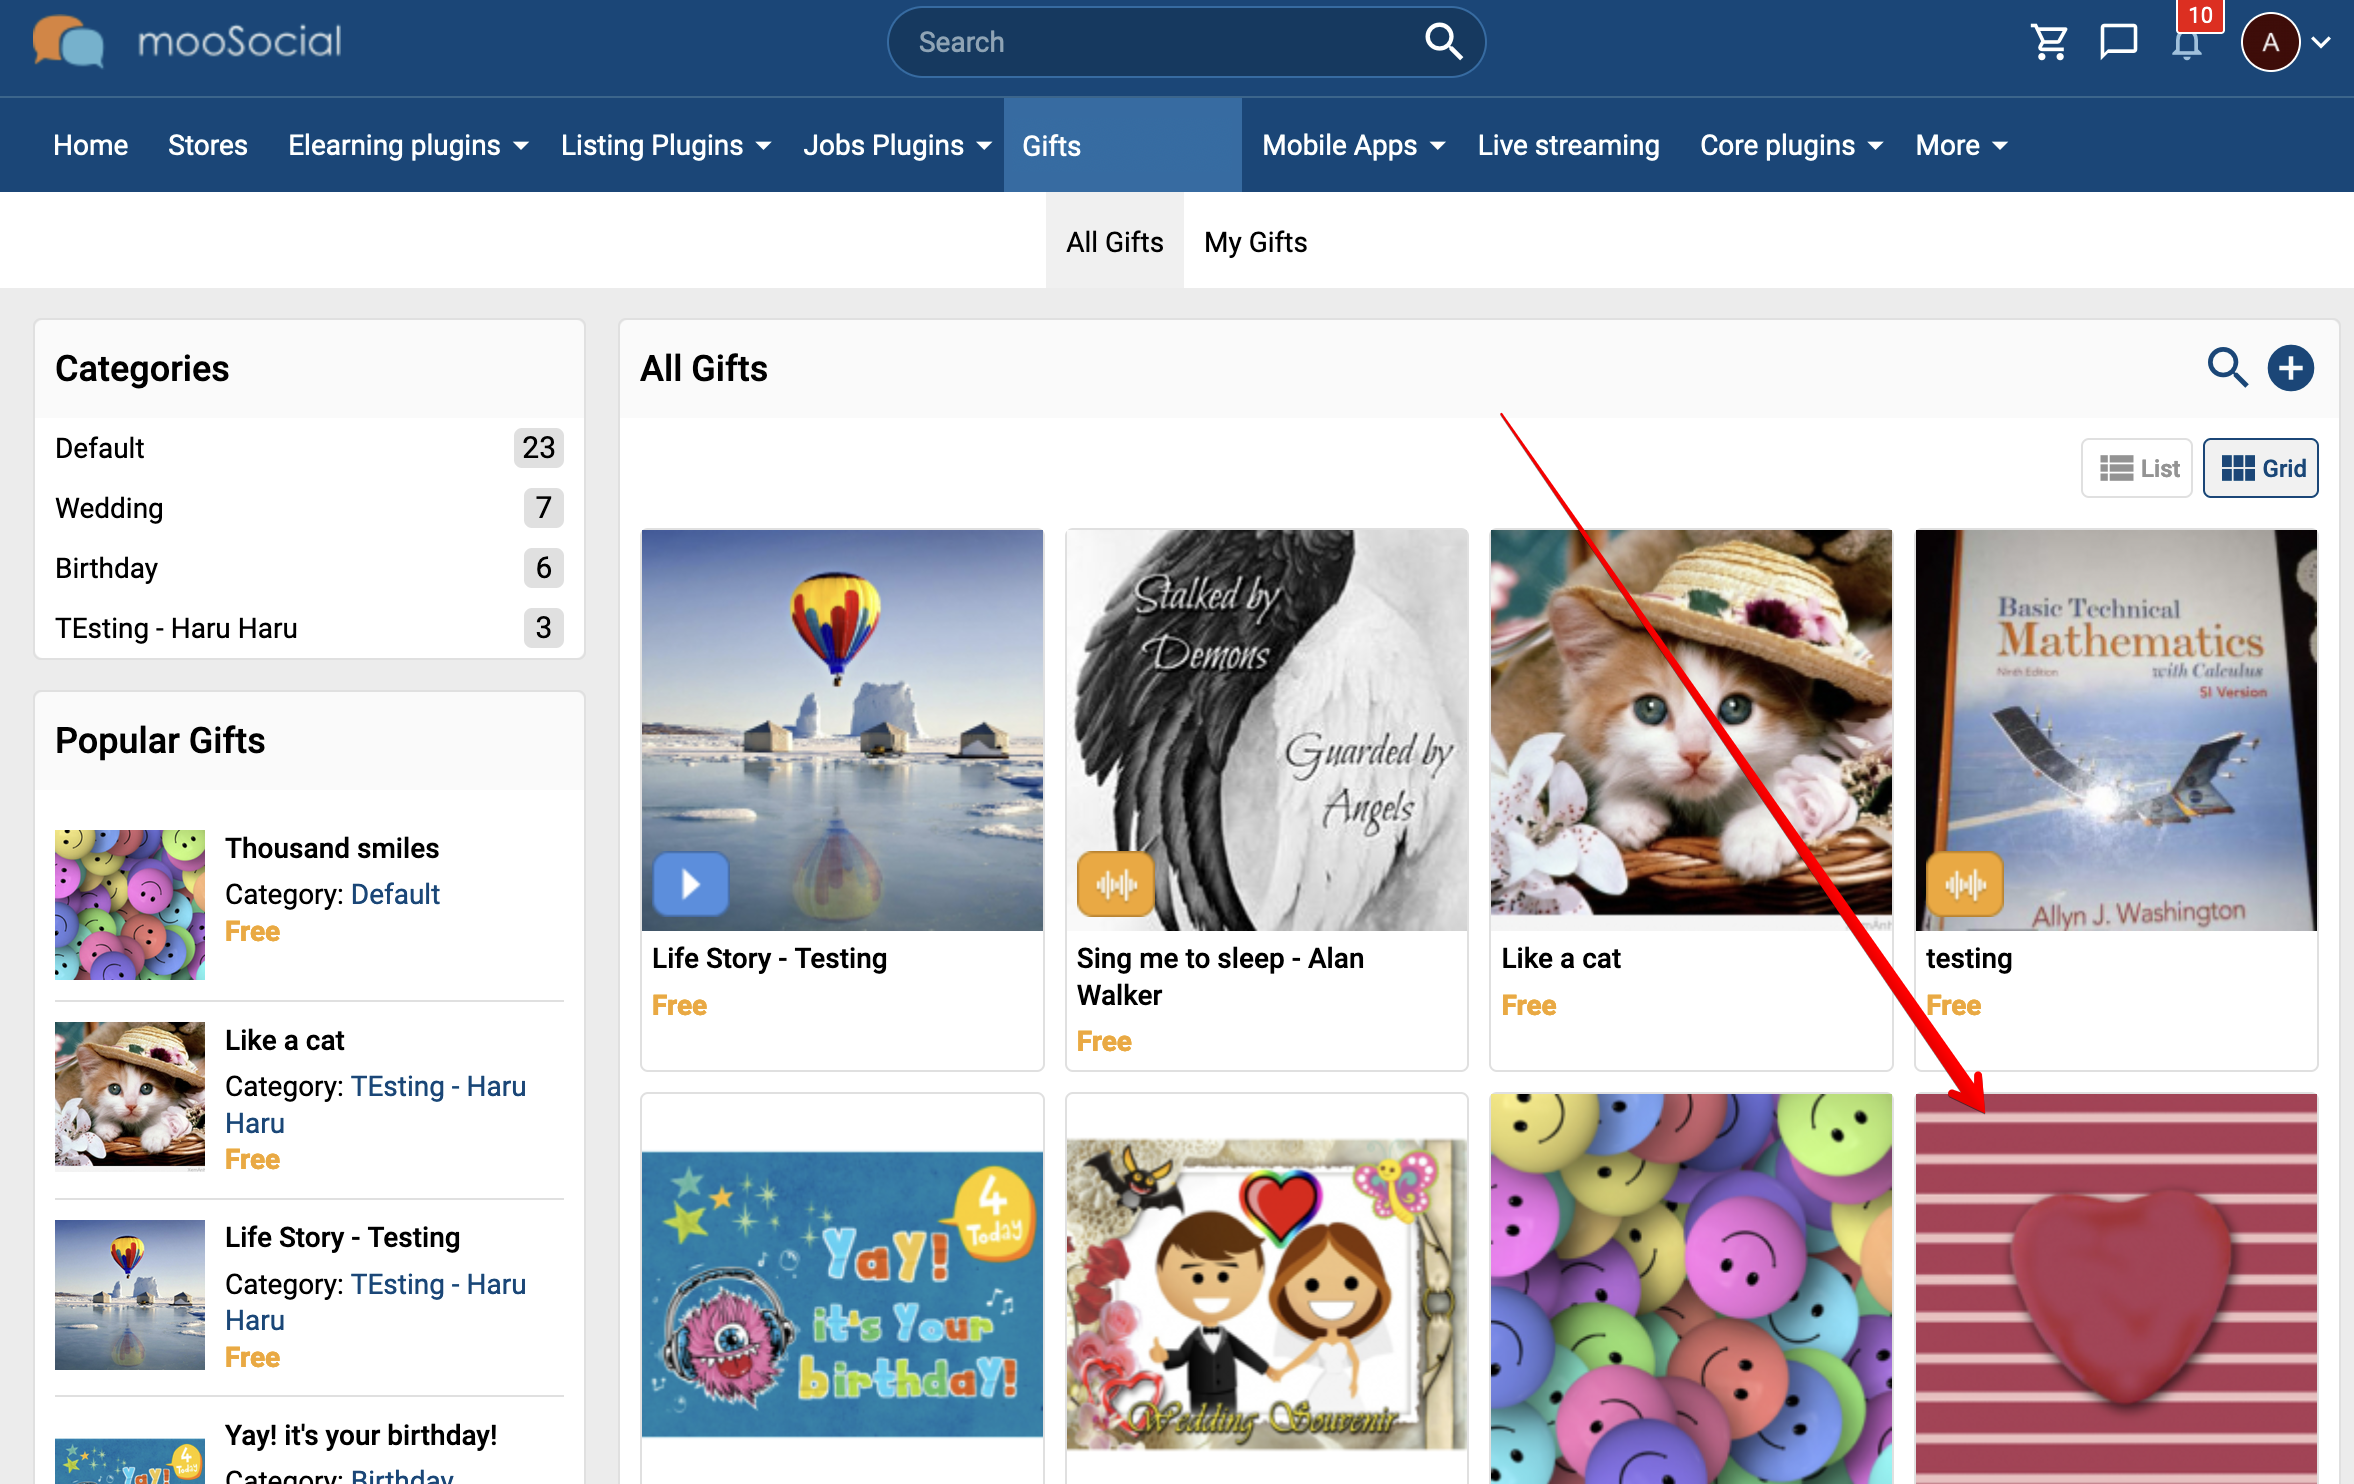2354x1484 pixels.
Task: Click the red heart gift image
Action: point(2116,1288)
